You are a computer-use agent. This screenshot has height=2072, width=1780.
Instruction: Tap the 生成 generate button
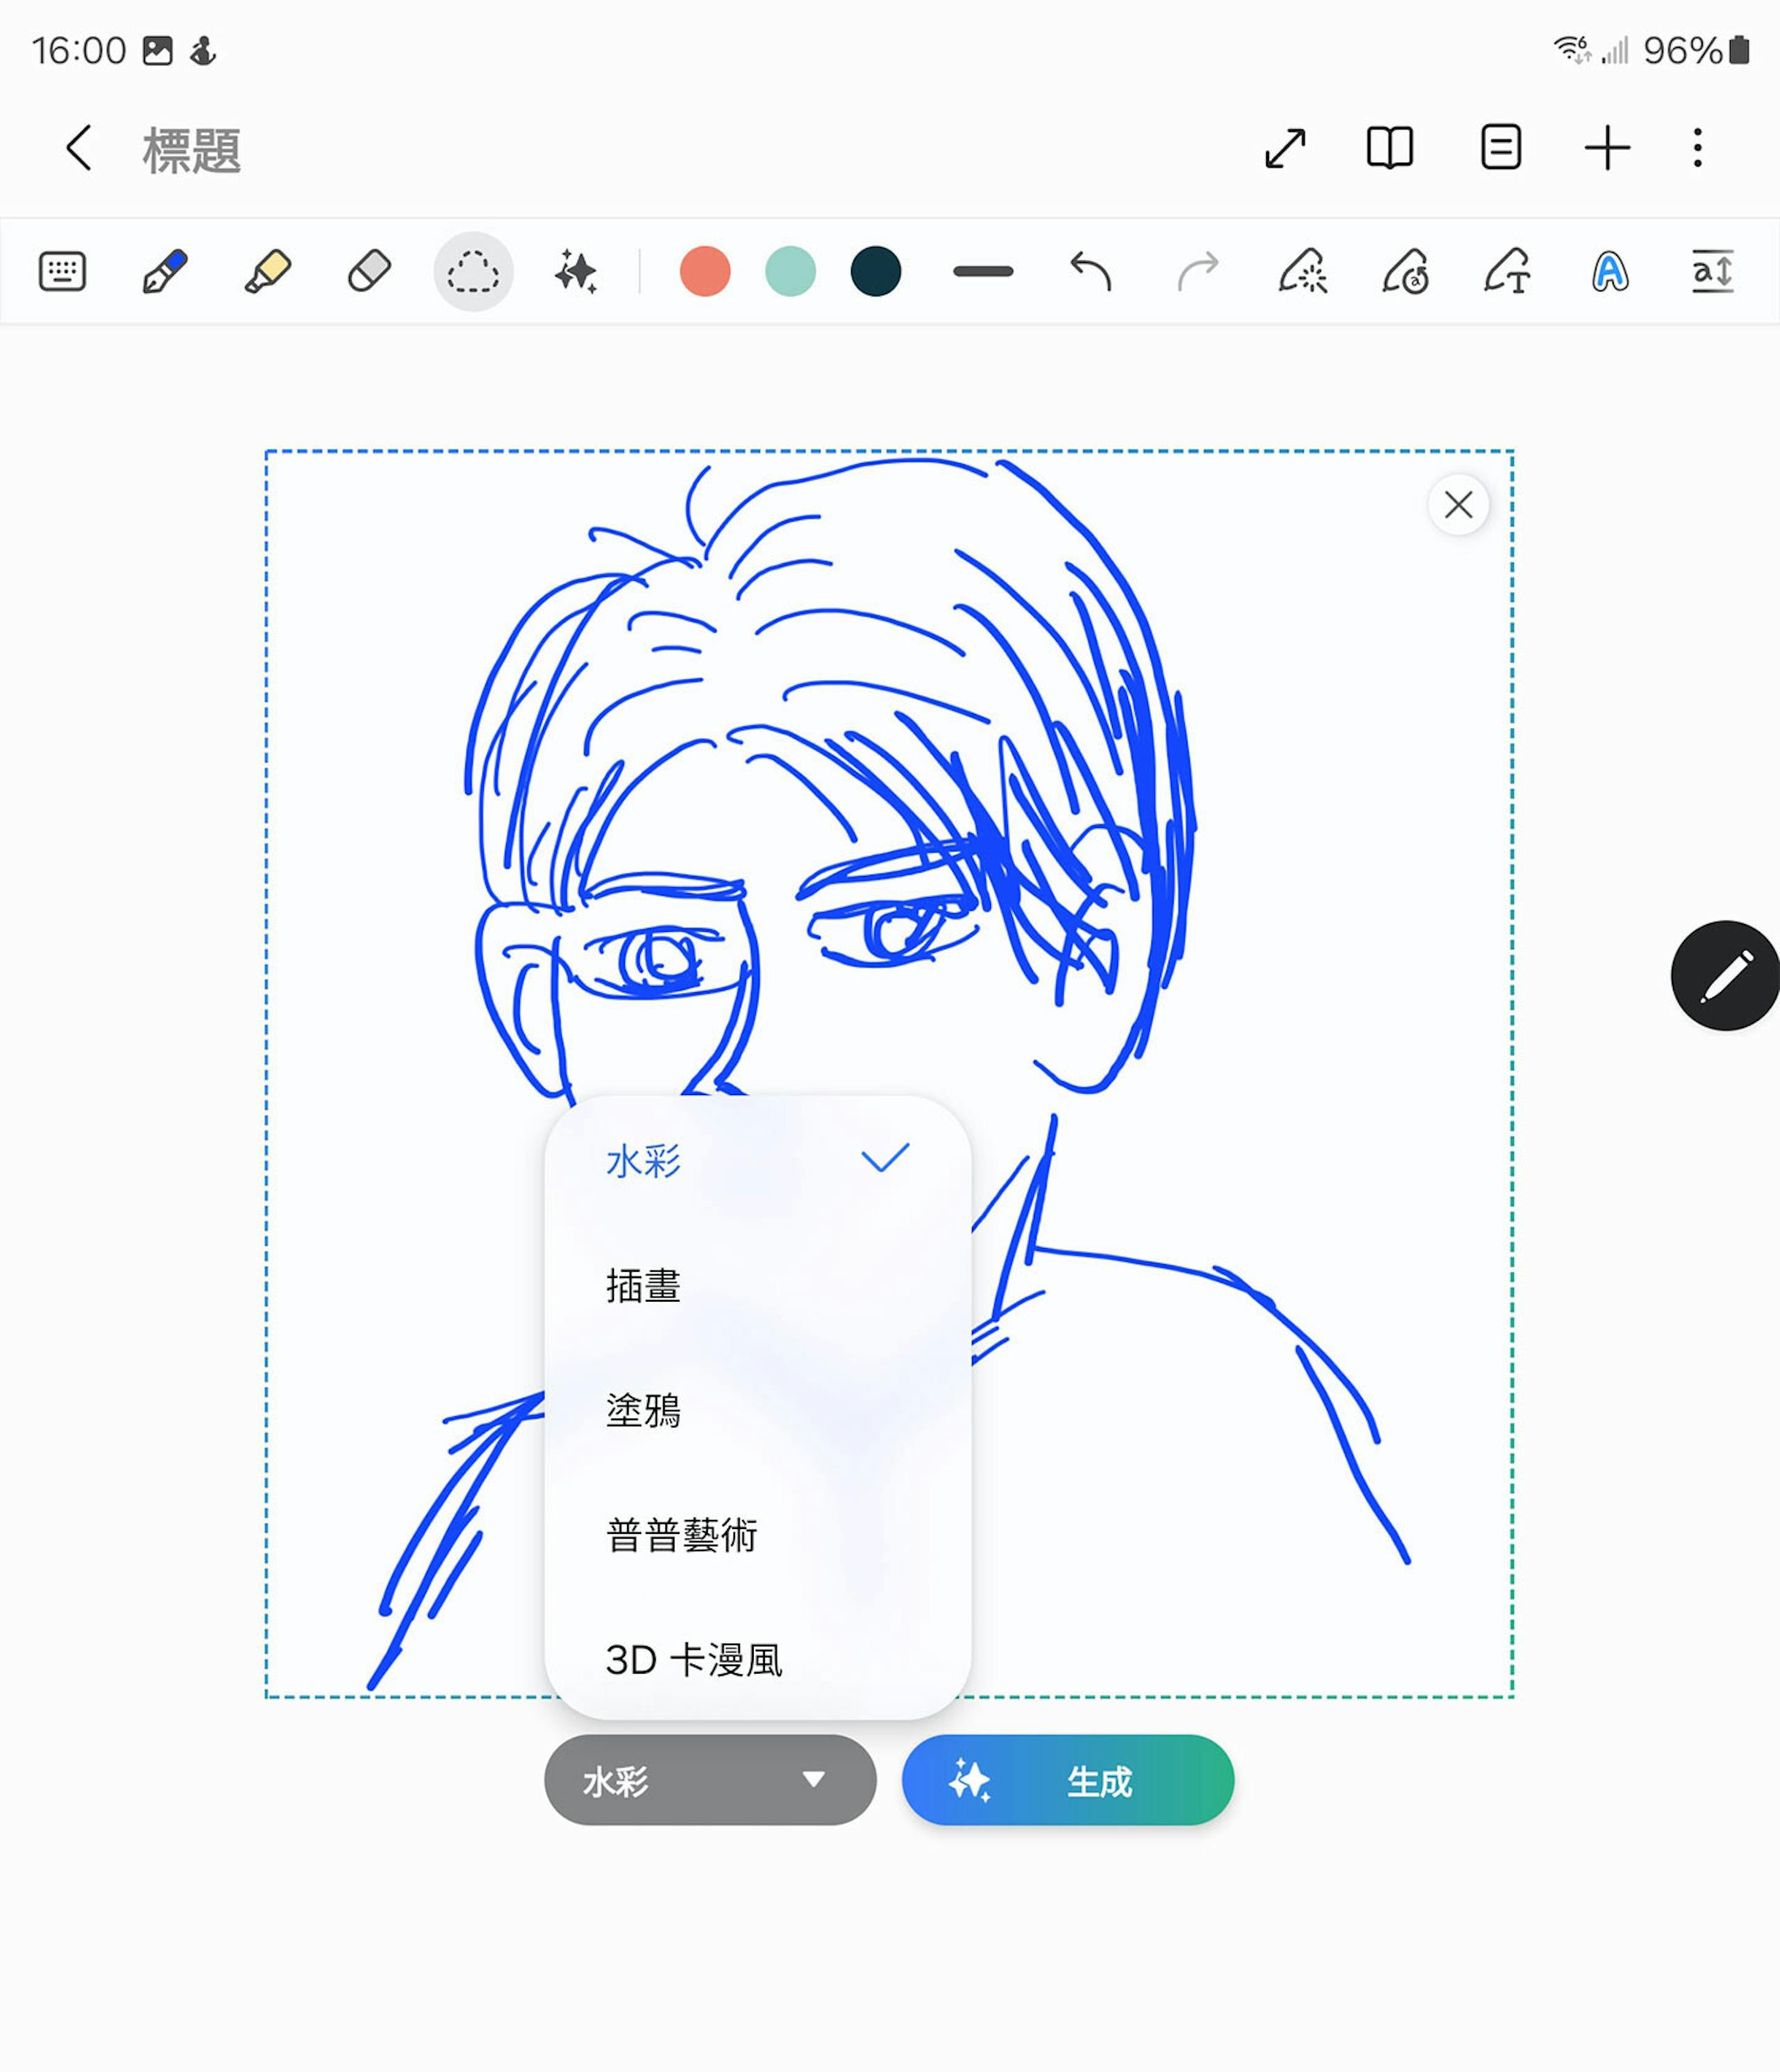pyautogui.click(x=1068, y=1780)
